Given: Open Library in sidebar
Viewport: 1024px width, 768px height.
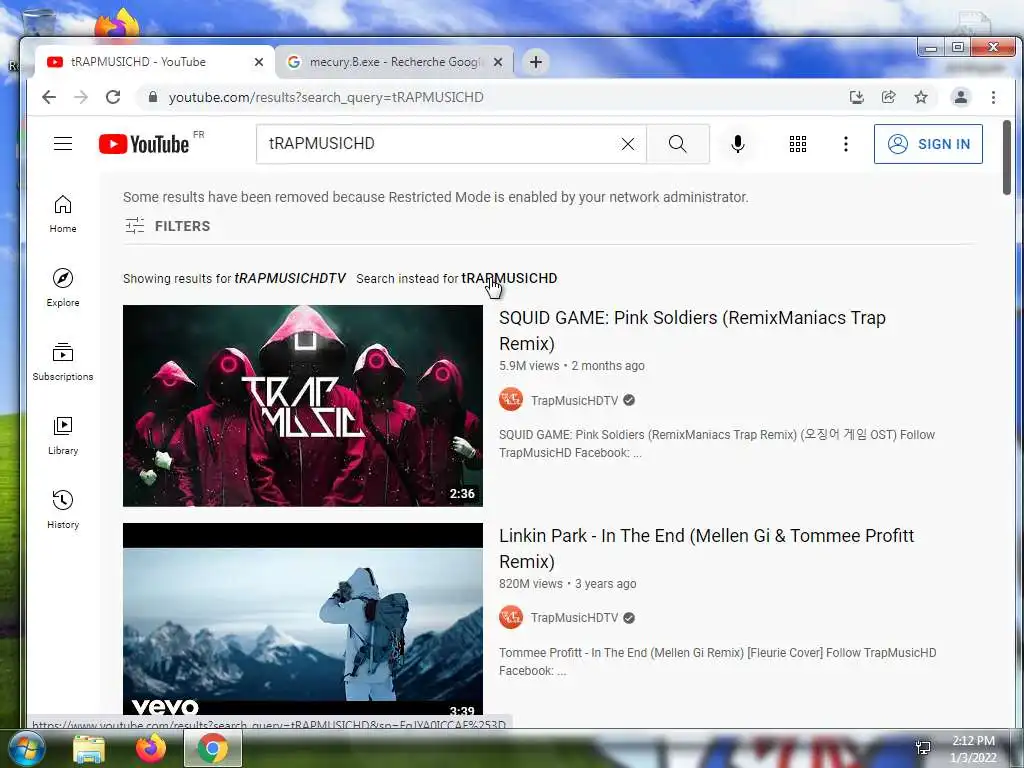Looking at the screenshot, I should pos(63,436).
